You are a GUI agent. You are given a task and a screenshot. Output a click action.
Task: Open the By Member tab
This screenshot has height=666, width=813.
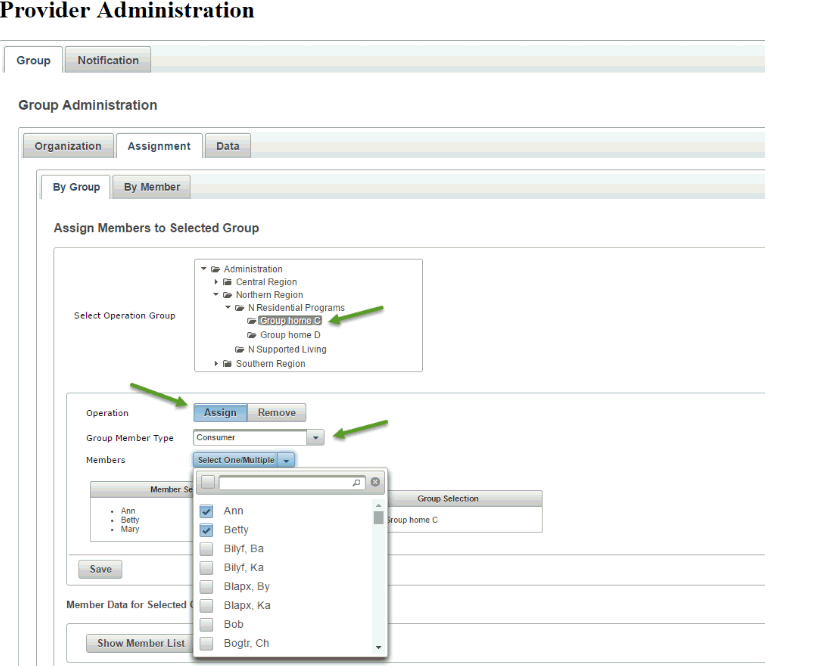[152, 187]
